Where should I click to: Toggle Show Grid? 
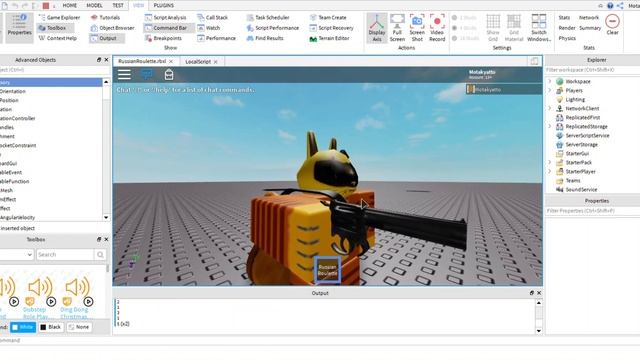[493, 28]
